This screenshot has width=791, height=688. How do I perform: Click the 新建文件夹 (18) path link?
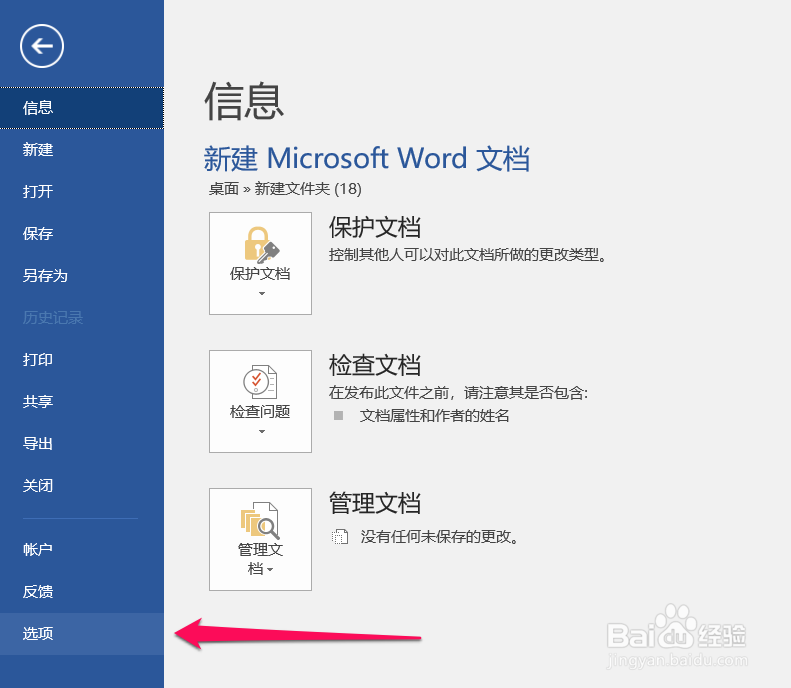(308, 189)
